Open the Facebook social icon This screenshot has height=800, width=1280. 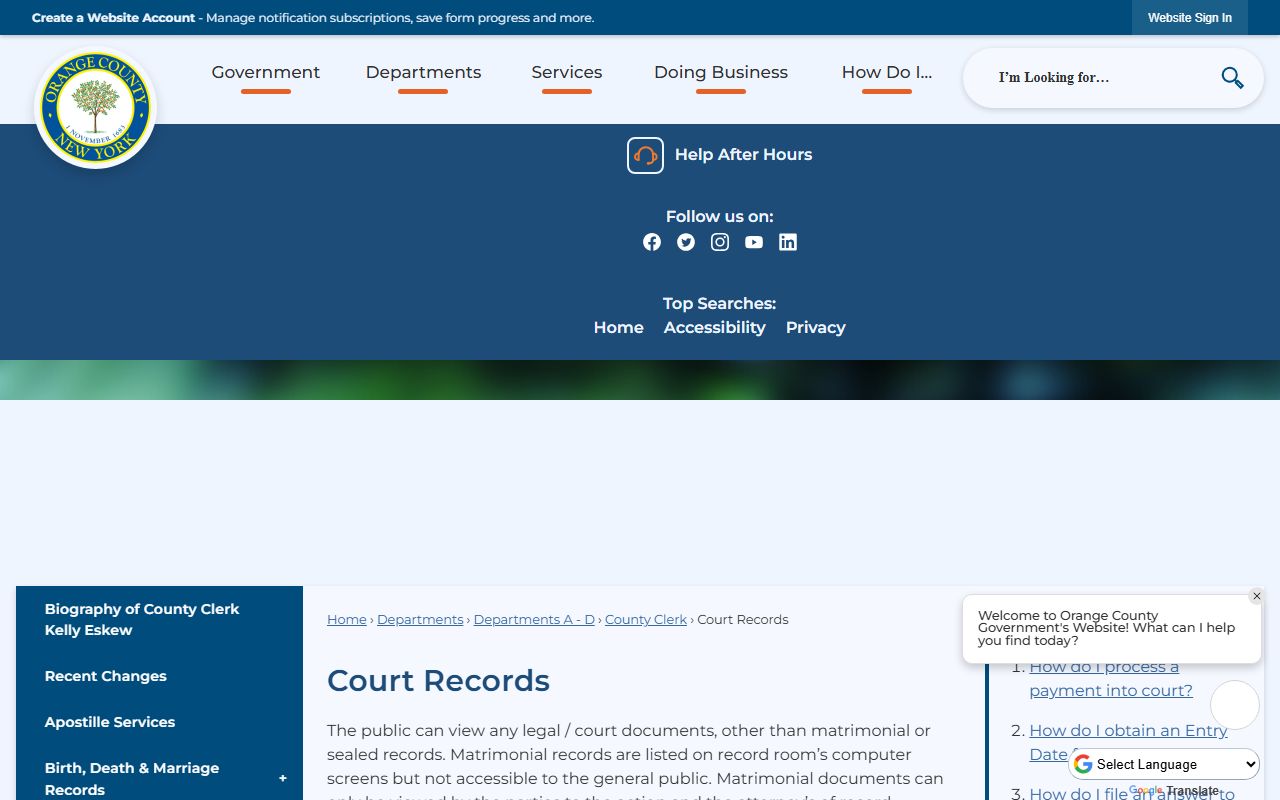click(652, 242)
